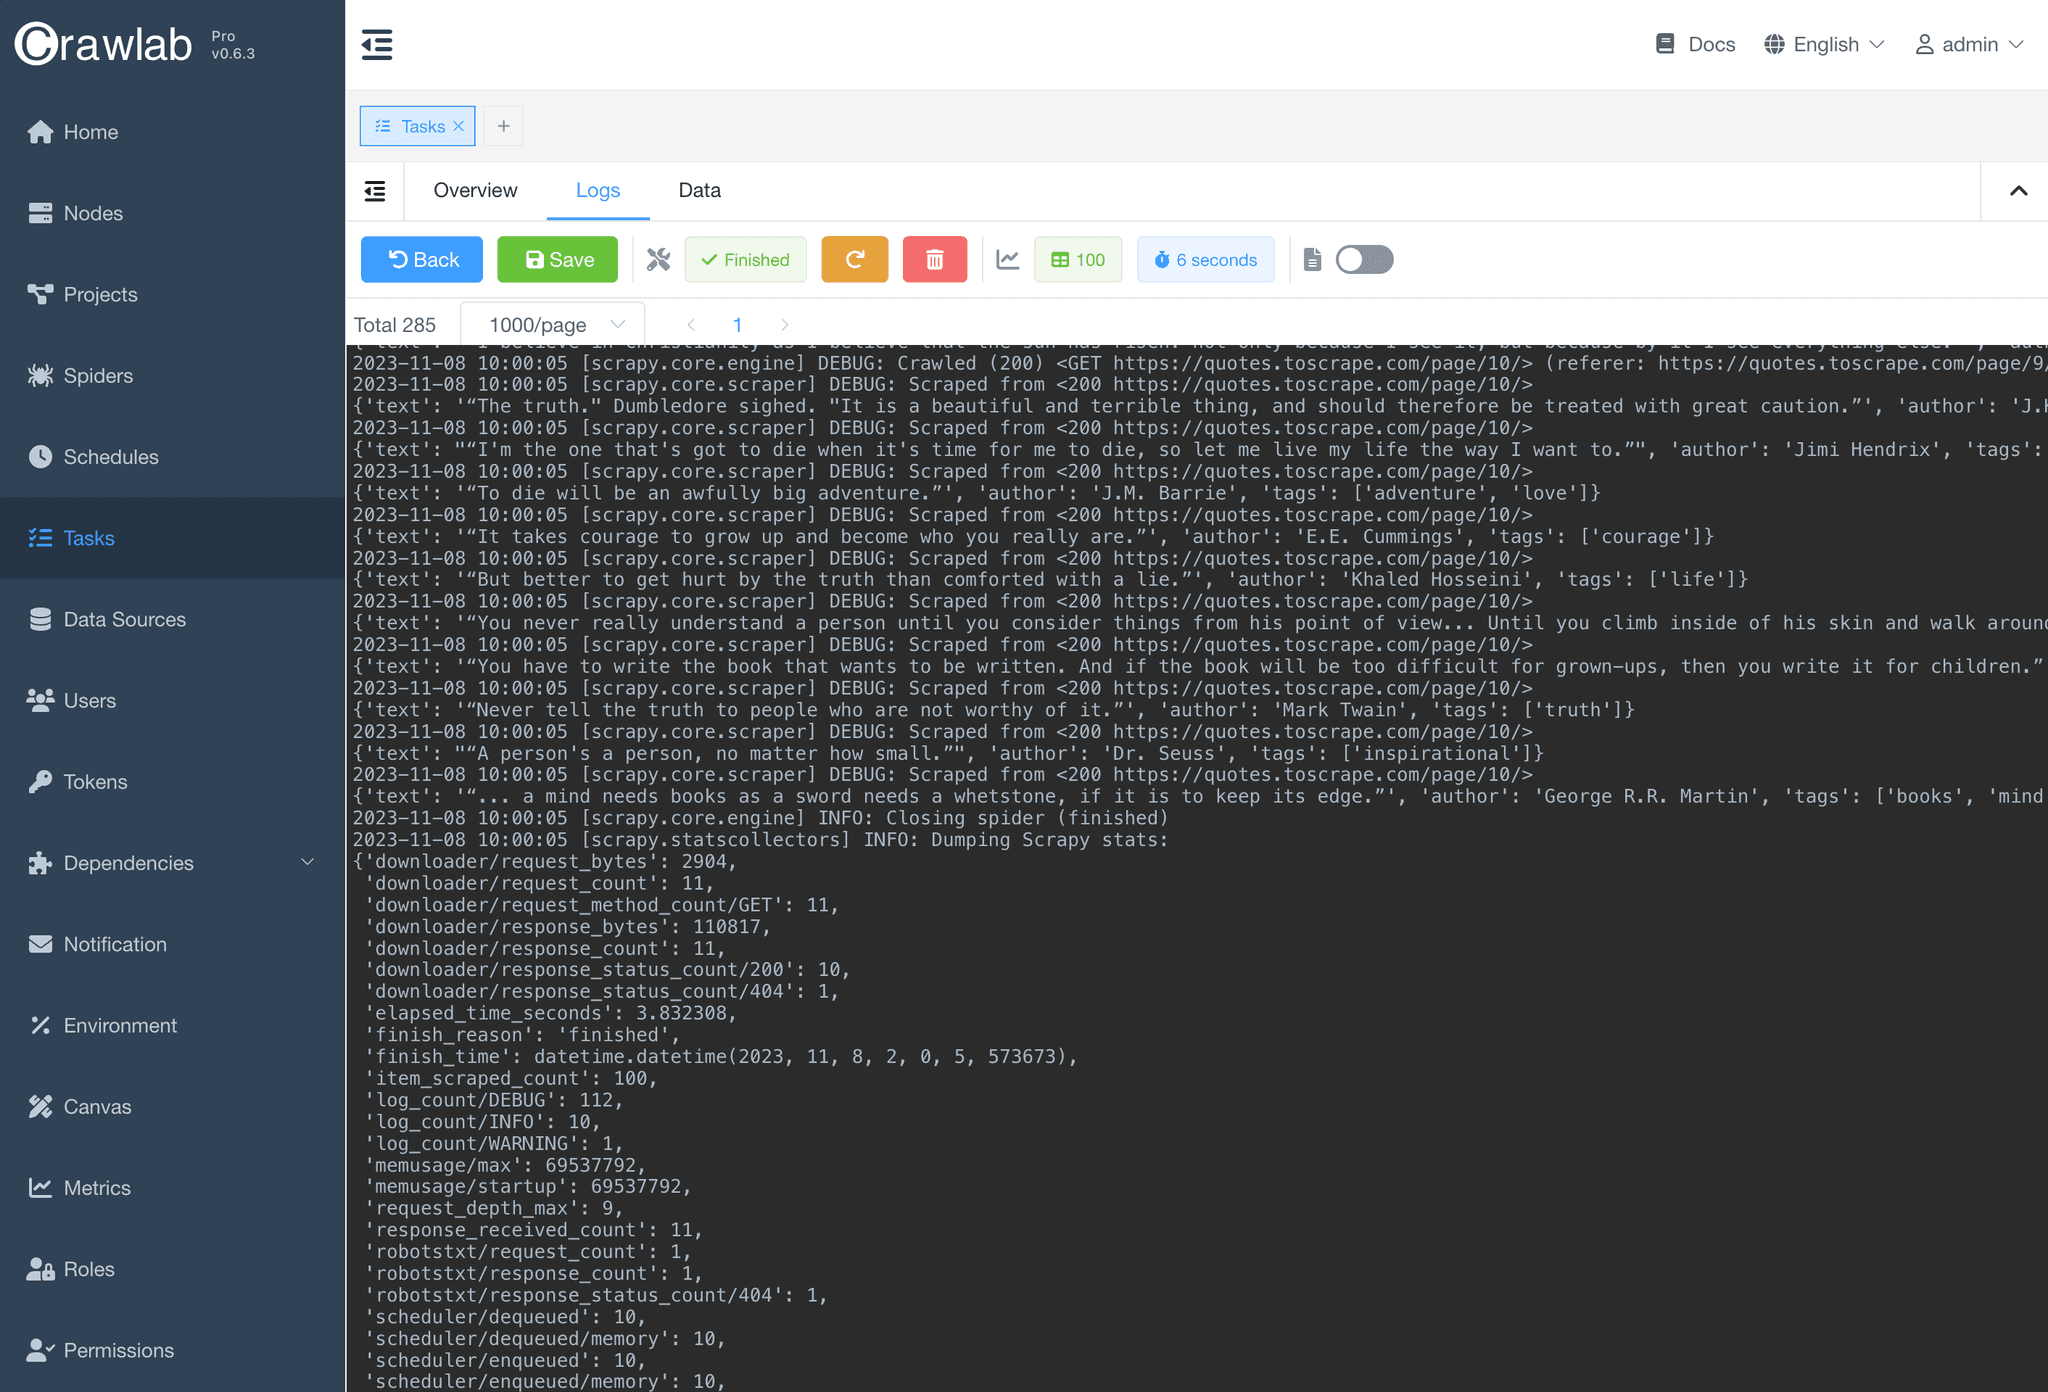
Task: Select the Schedules sidebar icon
Action: click(41, 456)
